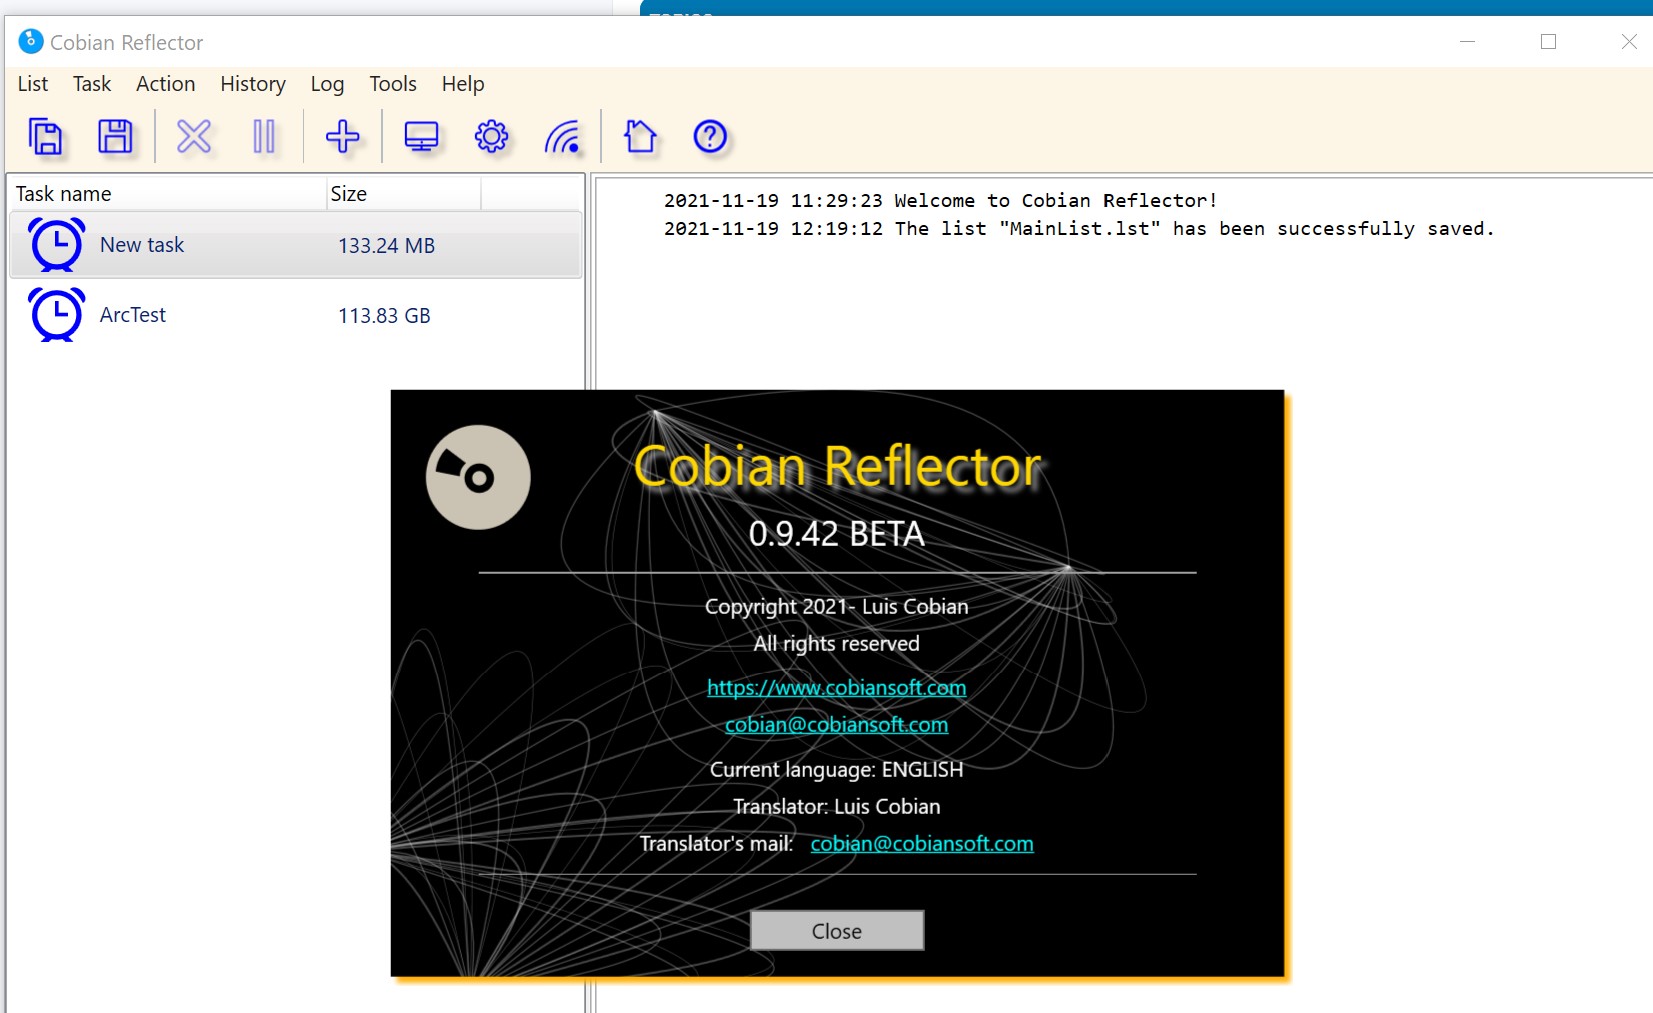The image size is (1653, 1013).
Task: Click the pause toolbar icon
Action: (x=264, y=136)
